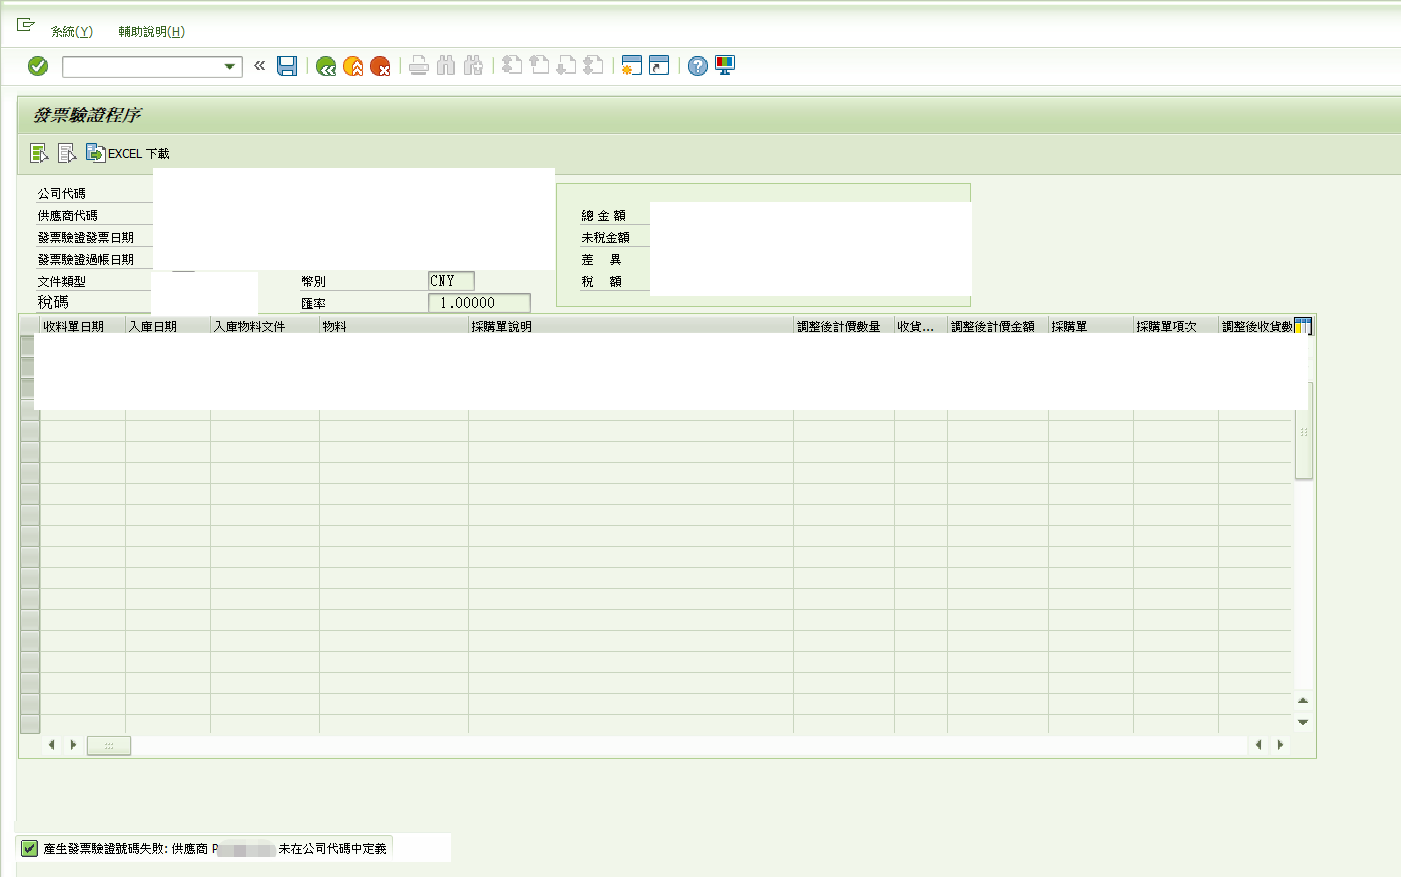Select the 採購單項次 column header
Image resolution: width=1401 pixels, height=877 pixels.
pyautogui.click(x=1176, y=326)
